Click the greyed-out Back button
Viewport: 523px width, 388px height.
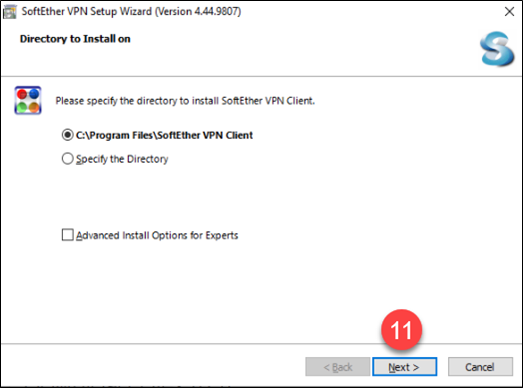click(338, 367)
